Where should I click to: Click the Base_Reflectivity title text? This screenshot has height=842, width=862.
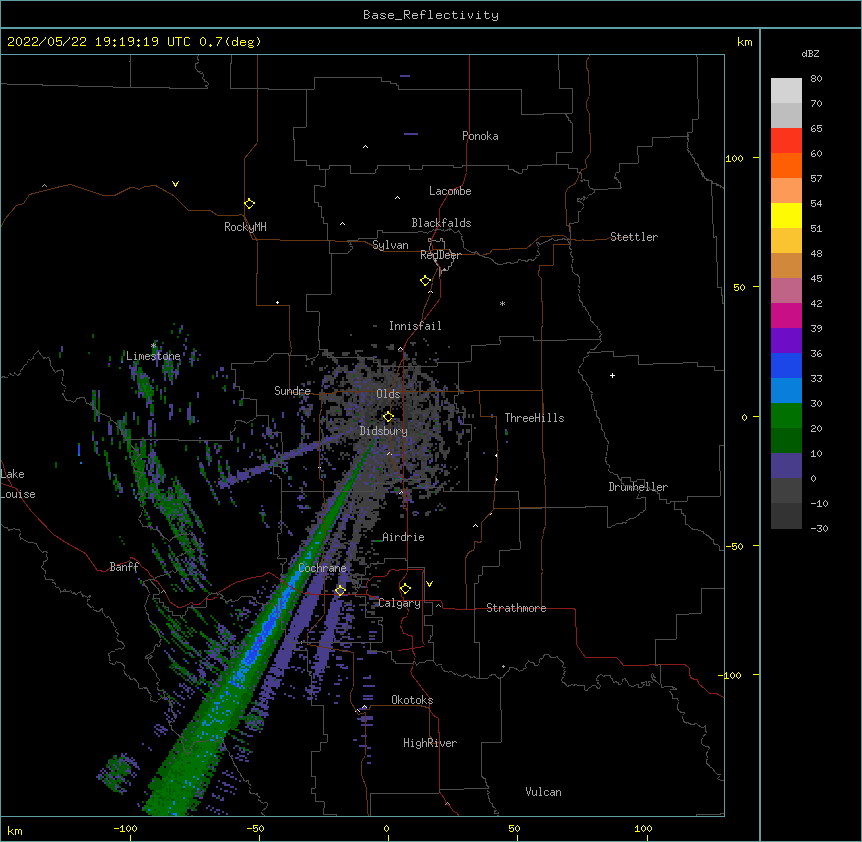pos(431,15)
